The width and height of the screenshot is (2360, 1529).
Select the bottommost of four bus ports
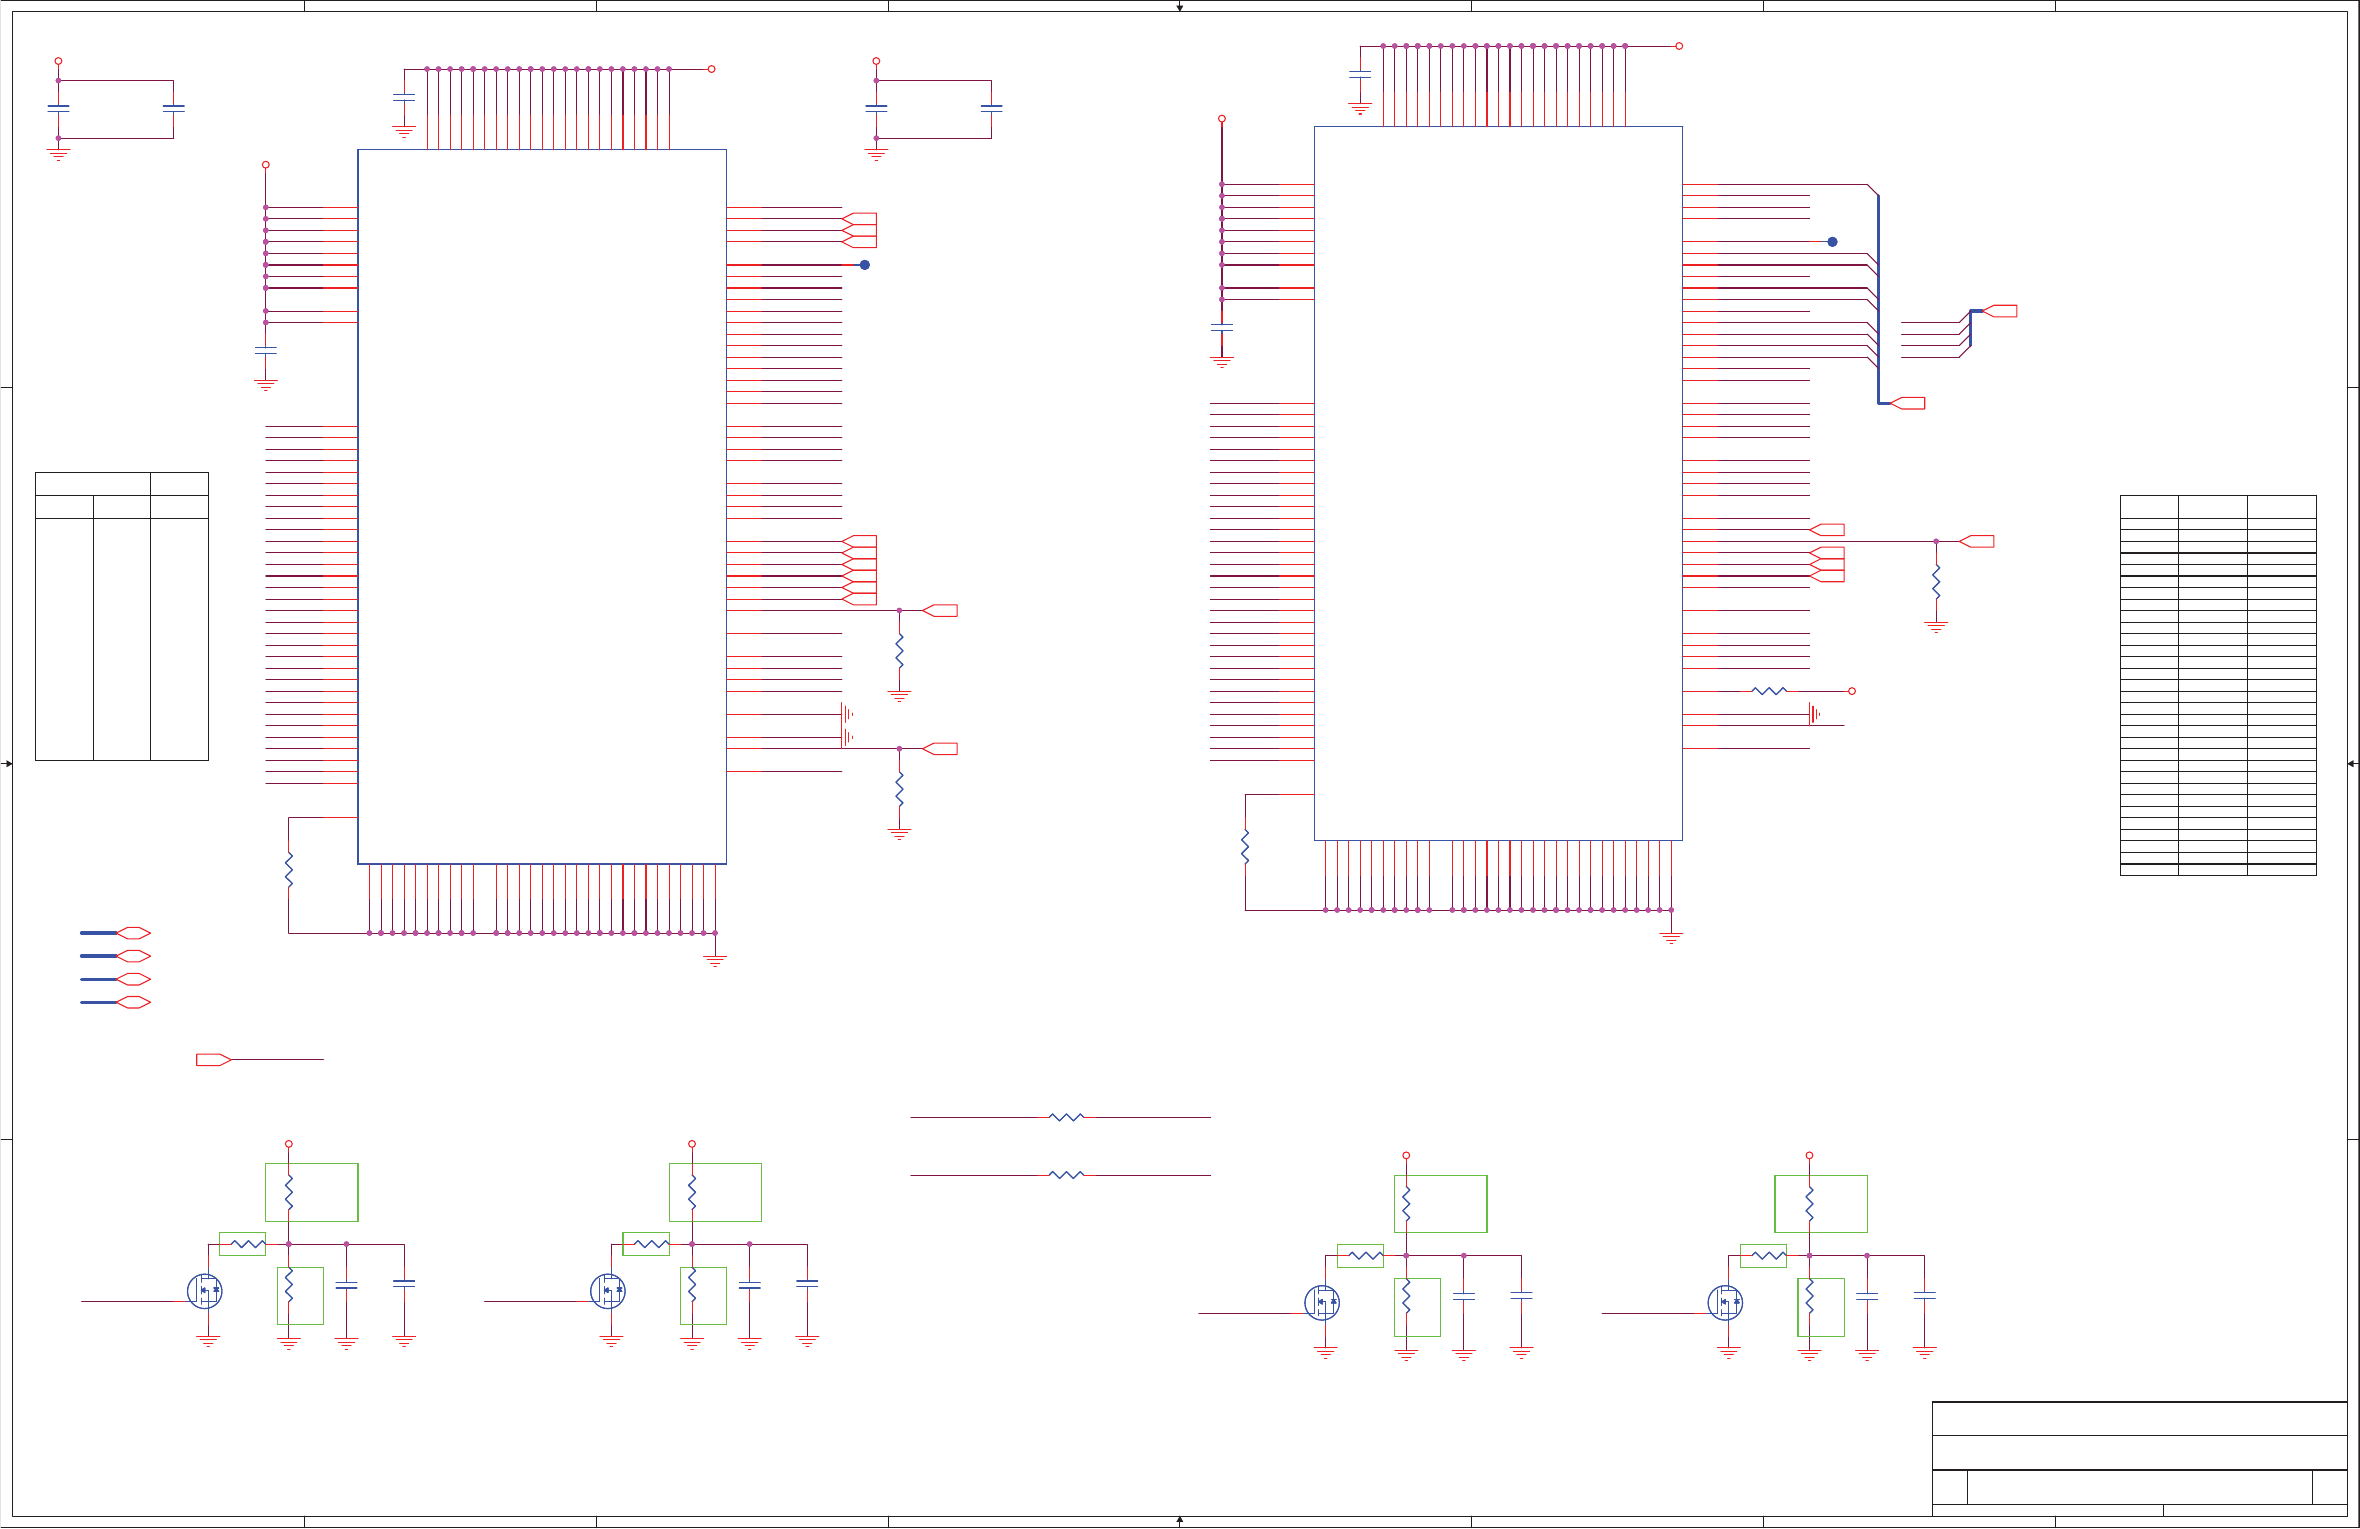tap(133, 1002)
